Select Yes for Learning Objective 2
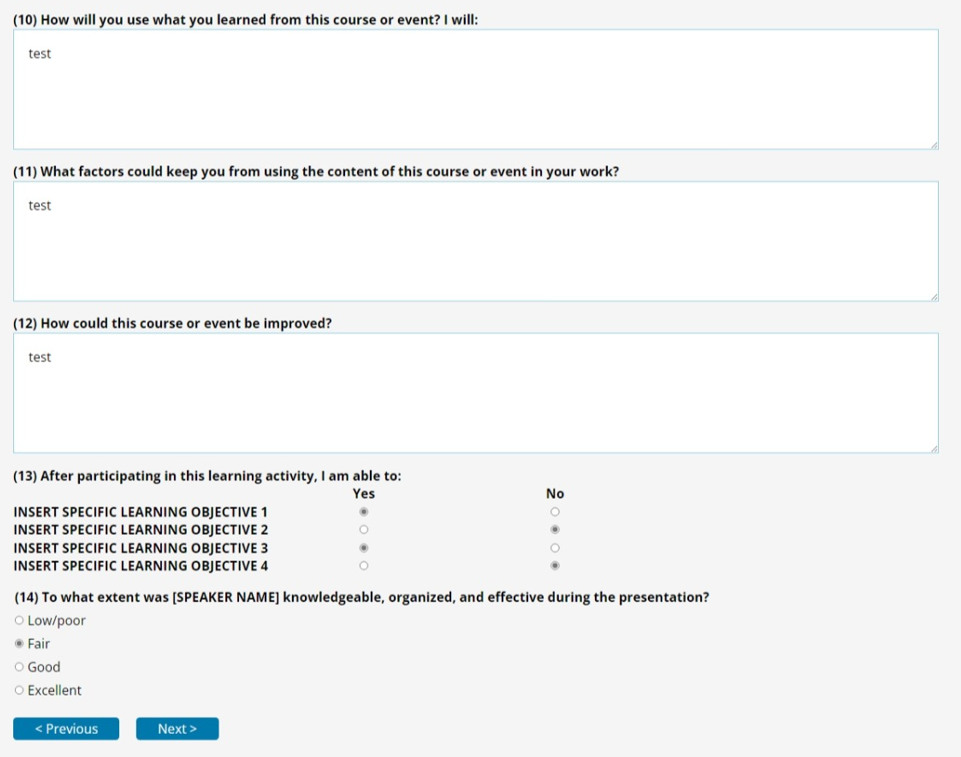The image size is (961, 757). 364,530
